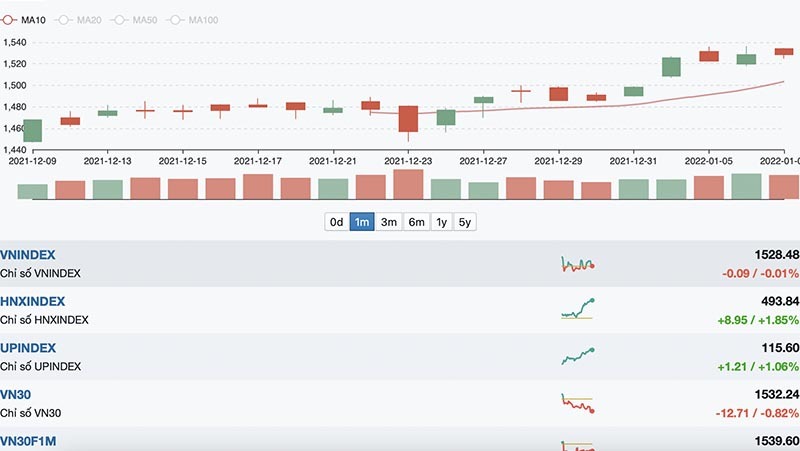Image resolution: width=800 pixels, height=451 pixels.
Task: Click the large red candle on 2021-12-23
Action: (x=408, y=118)
